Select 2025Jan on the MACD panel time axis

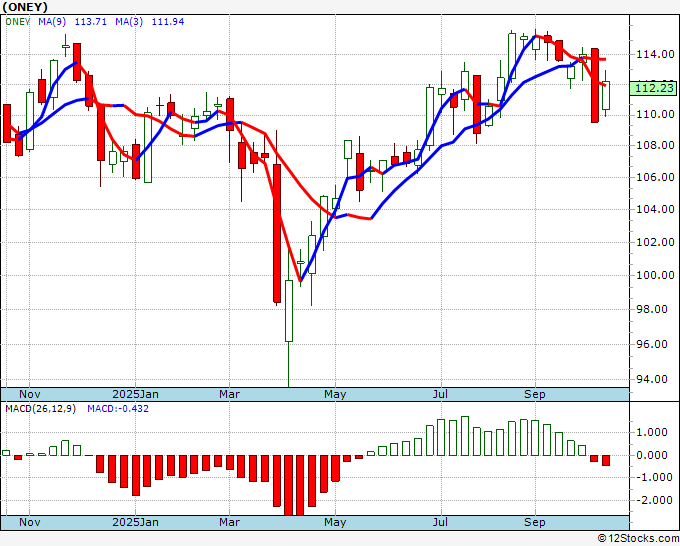tap(135, 522)
